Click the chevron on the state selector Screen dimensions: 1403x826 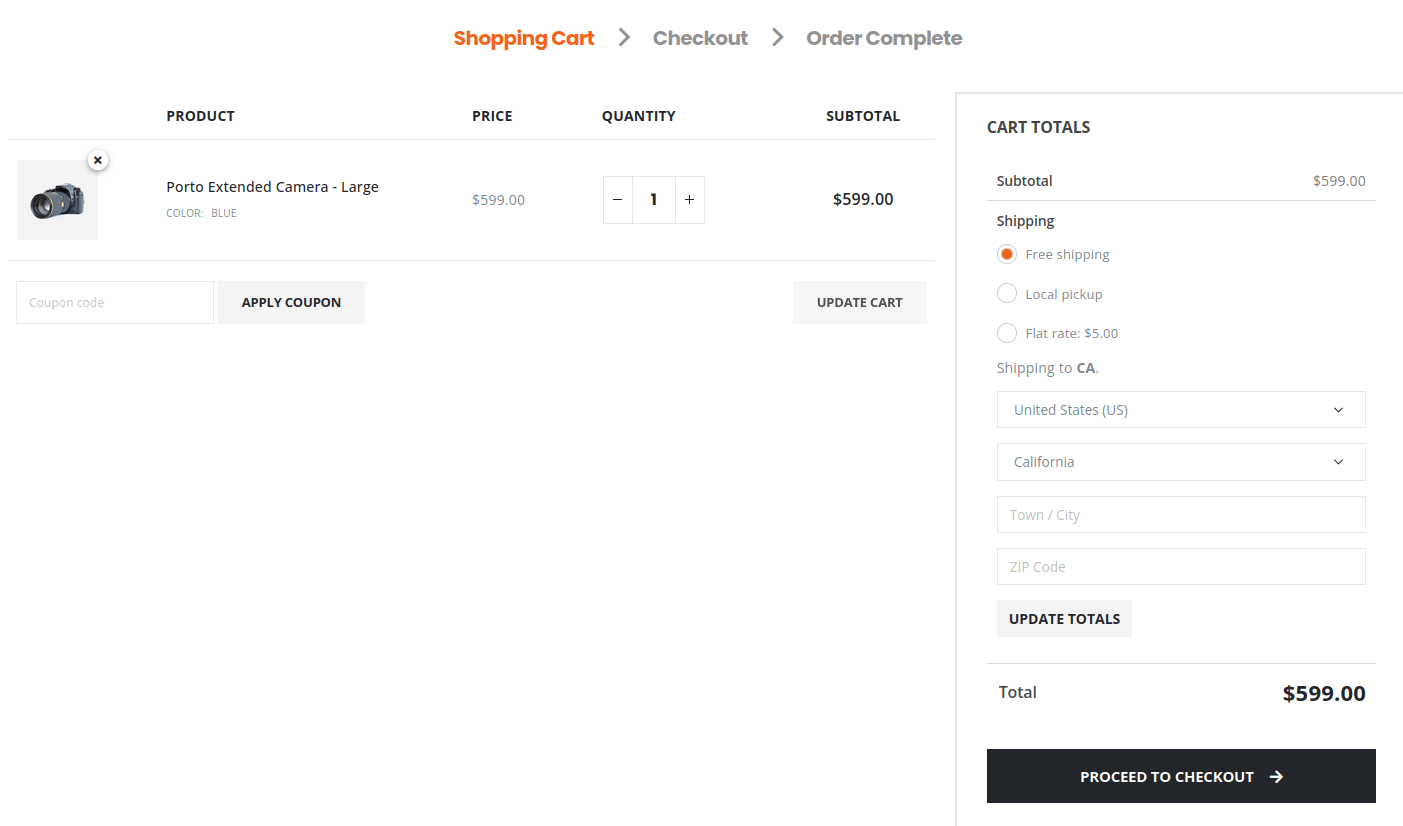(1338, 461)
